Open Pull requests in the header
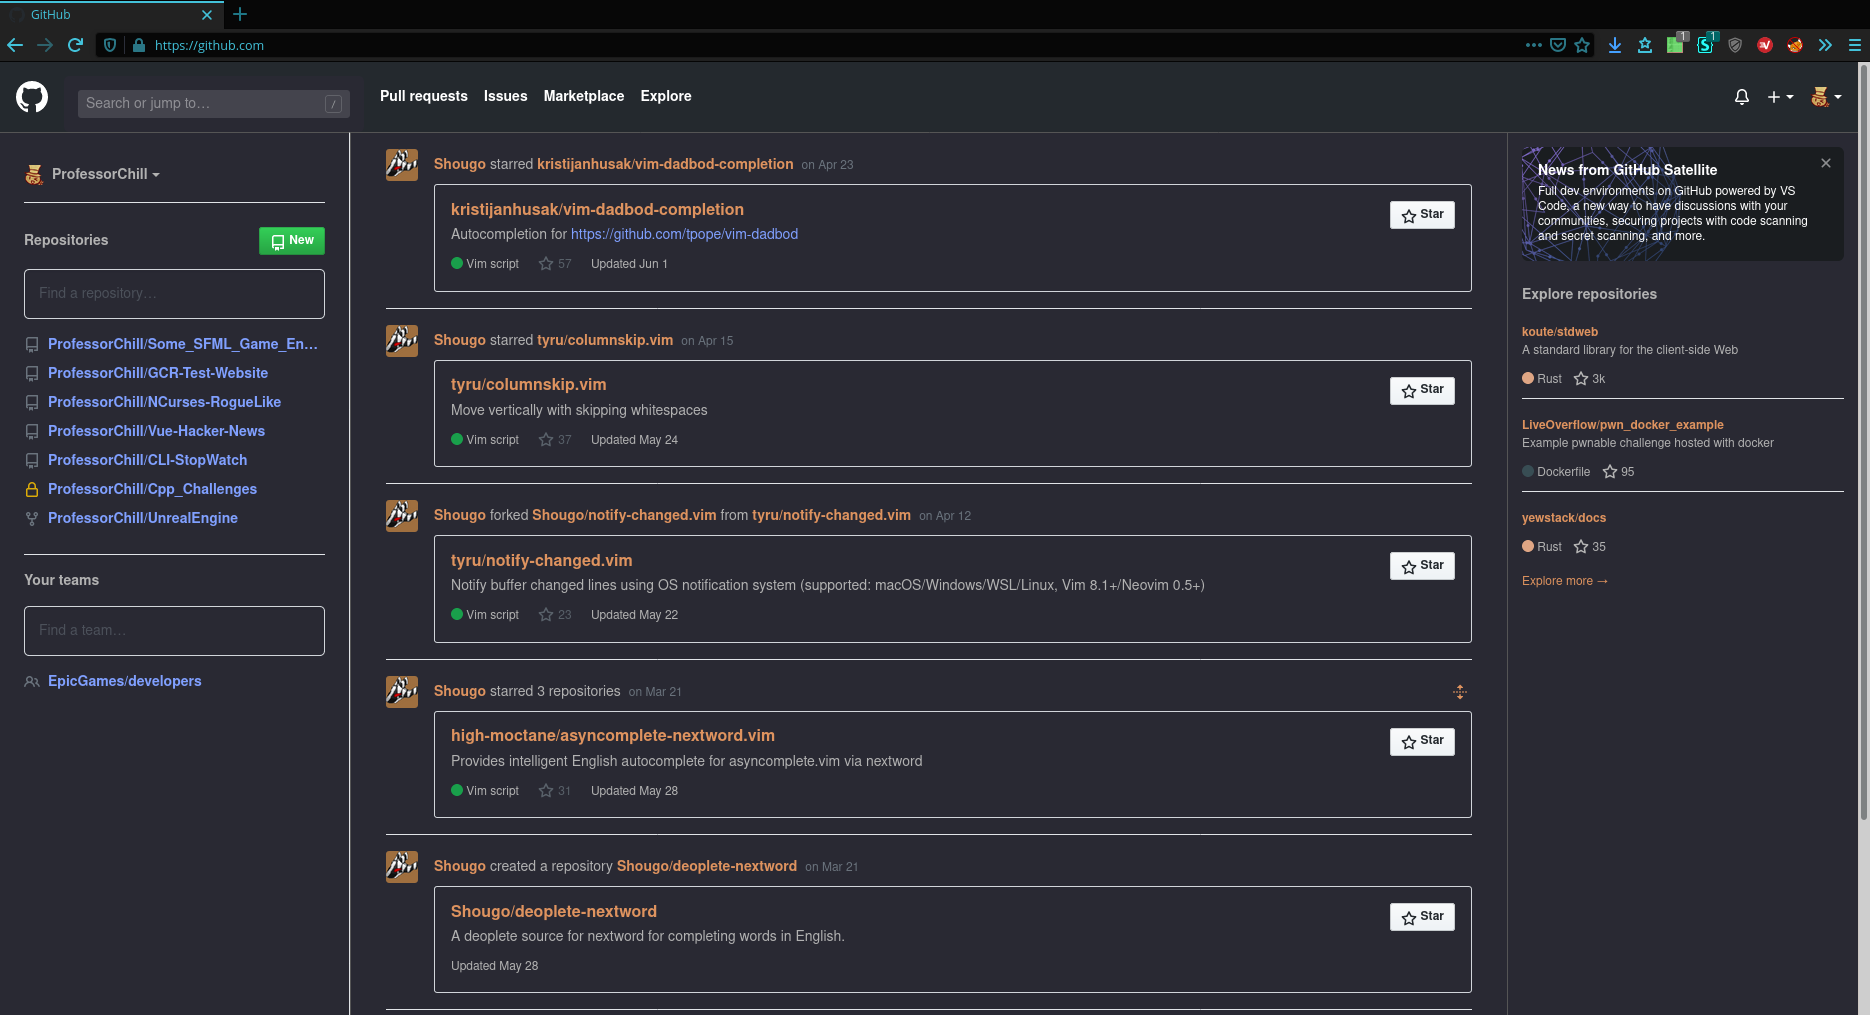 click(424, 96)
